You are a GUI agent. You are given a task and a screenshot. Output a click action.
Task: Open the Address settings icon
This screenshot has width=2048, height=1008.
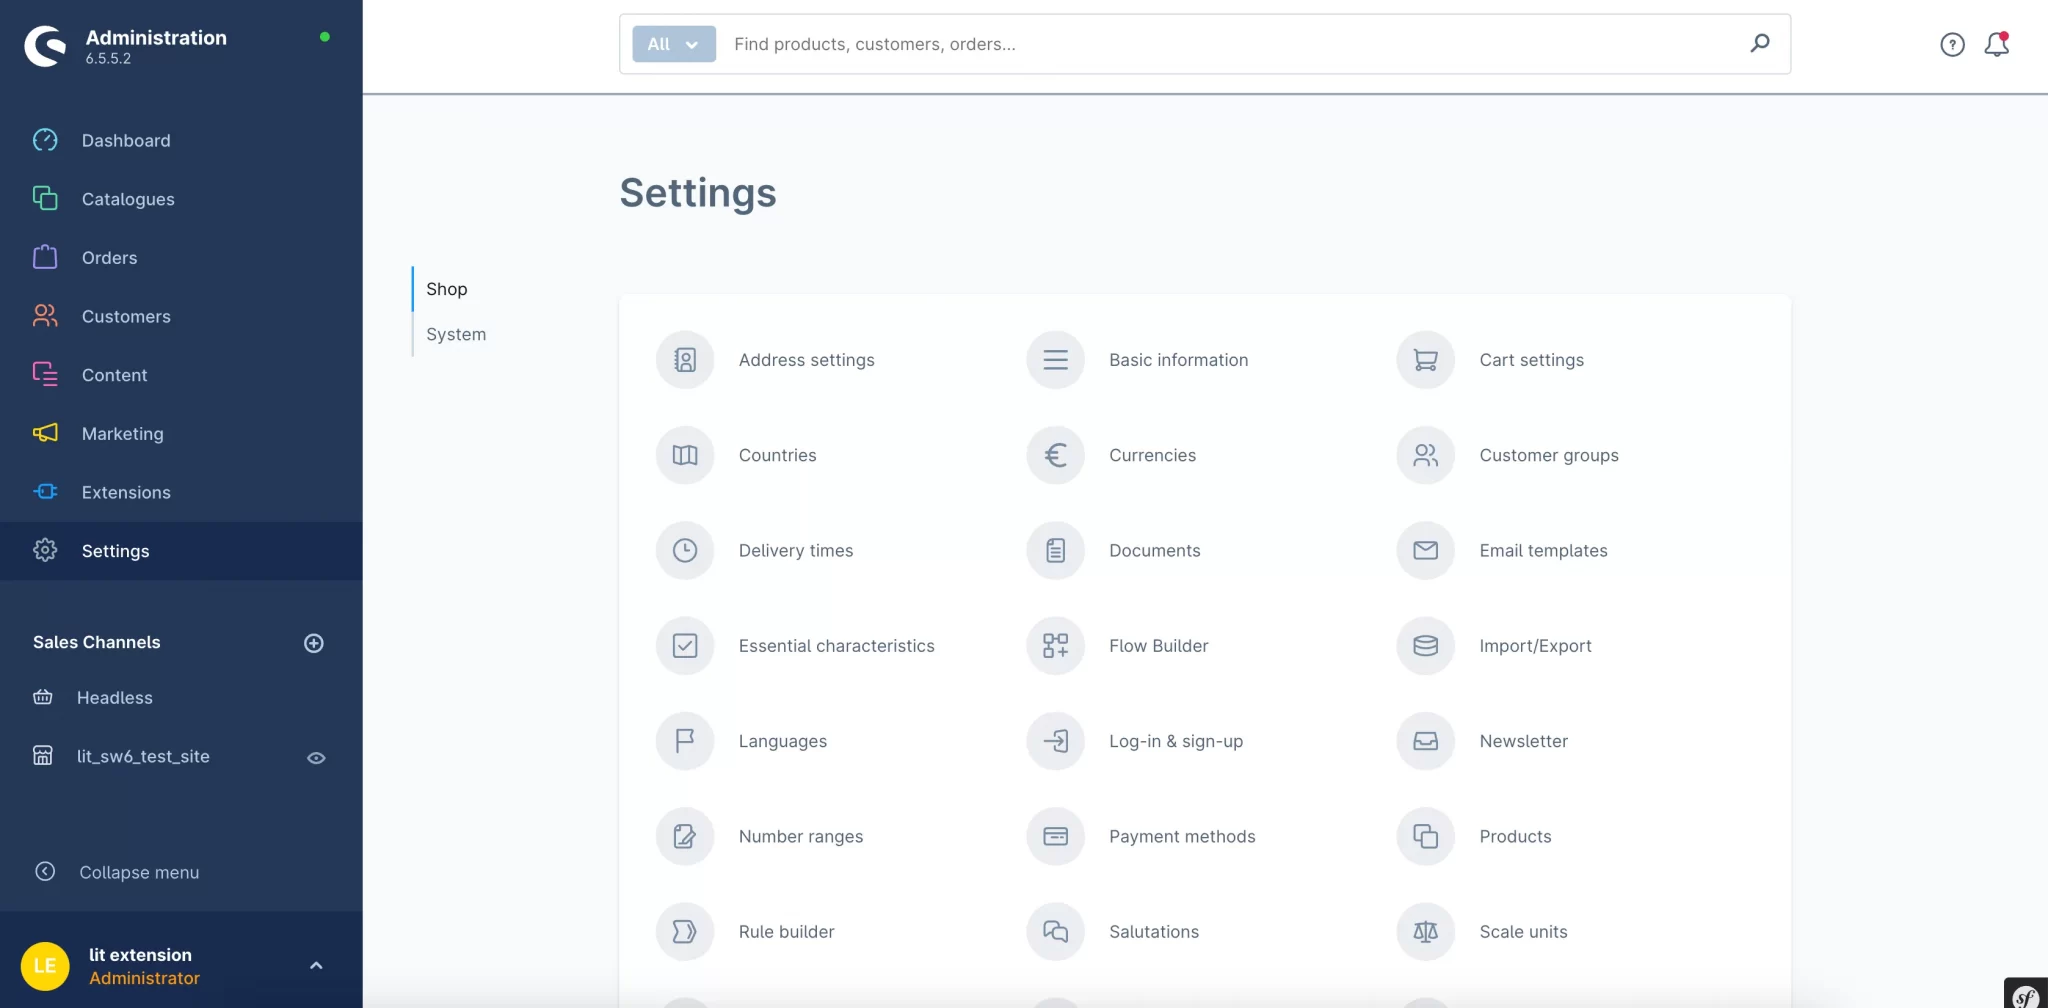684,359
